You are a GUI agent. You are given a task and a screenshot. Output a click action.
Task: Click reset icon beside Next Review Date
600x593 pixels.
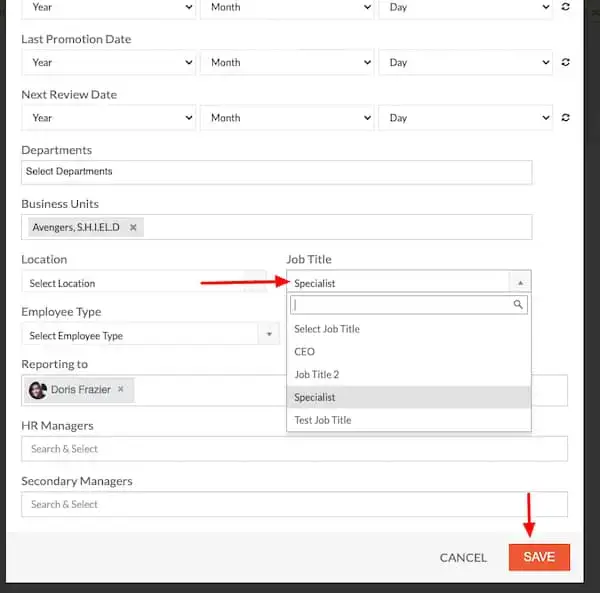point(566,117)
